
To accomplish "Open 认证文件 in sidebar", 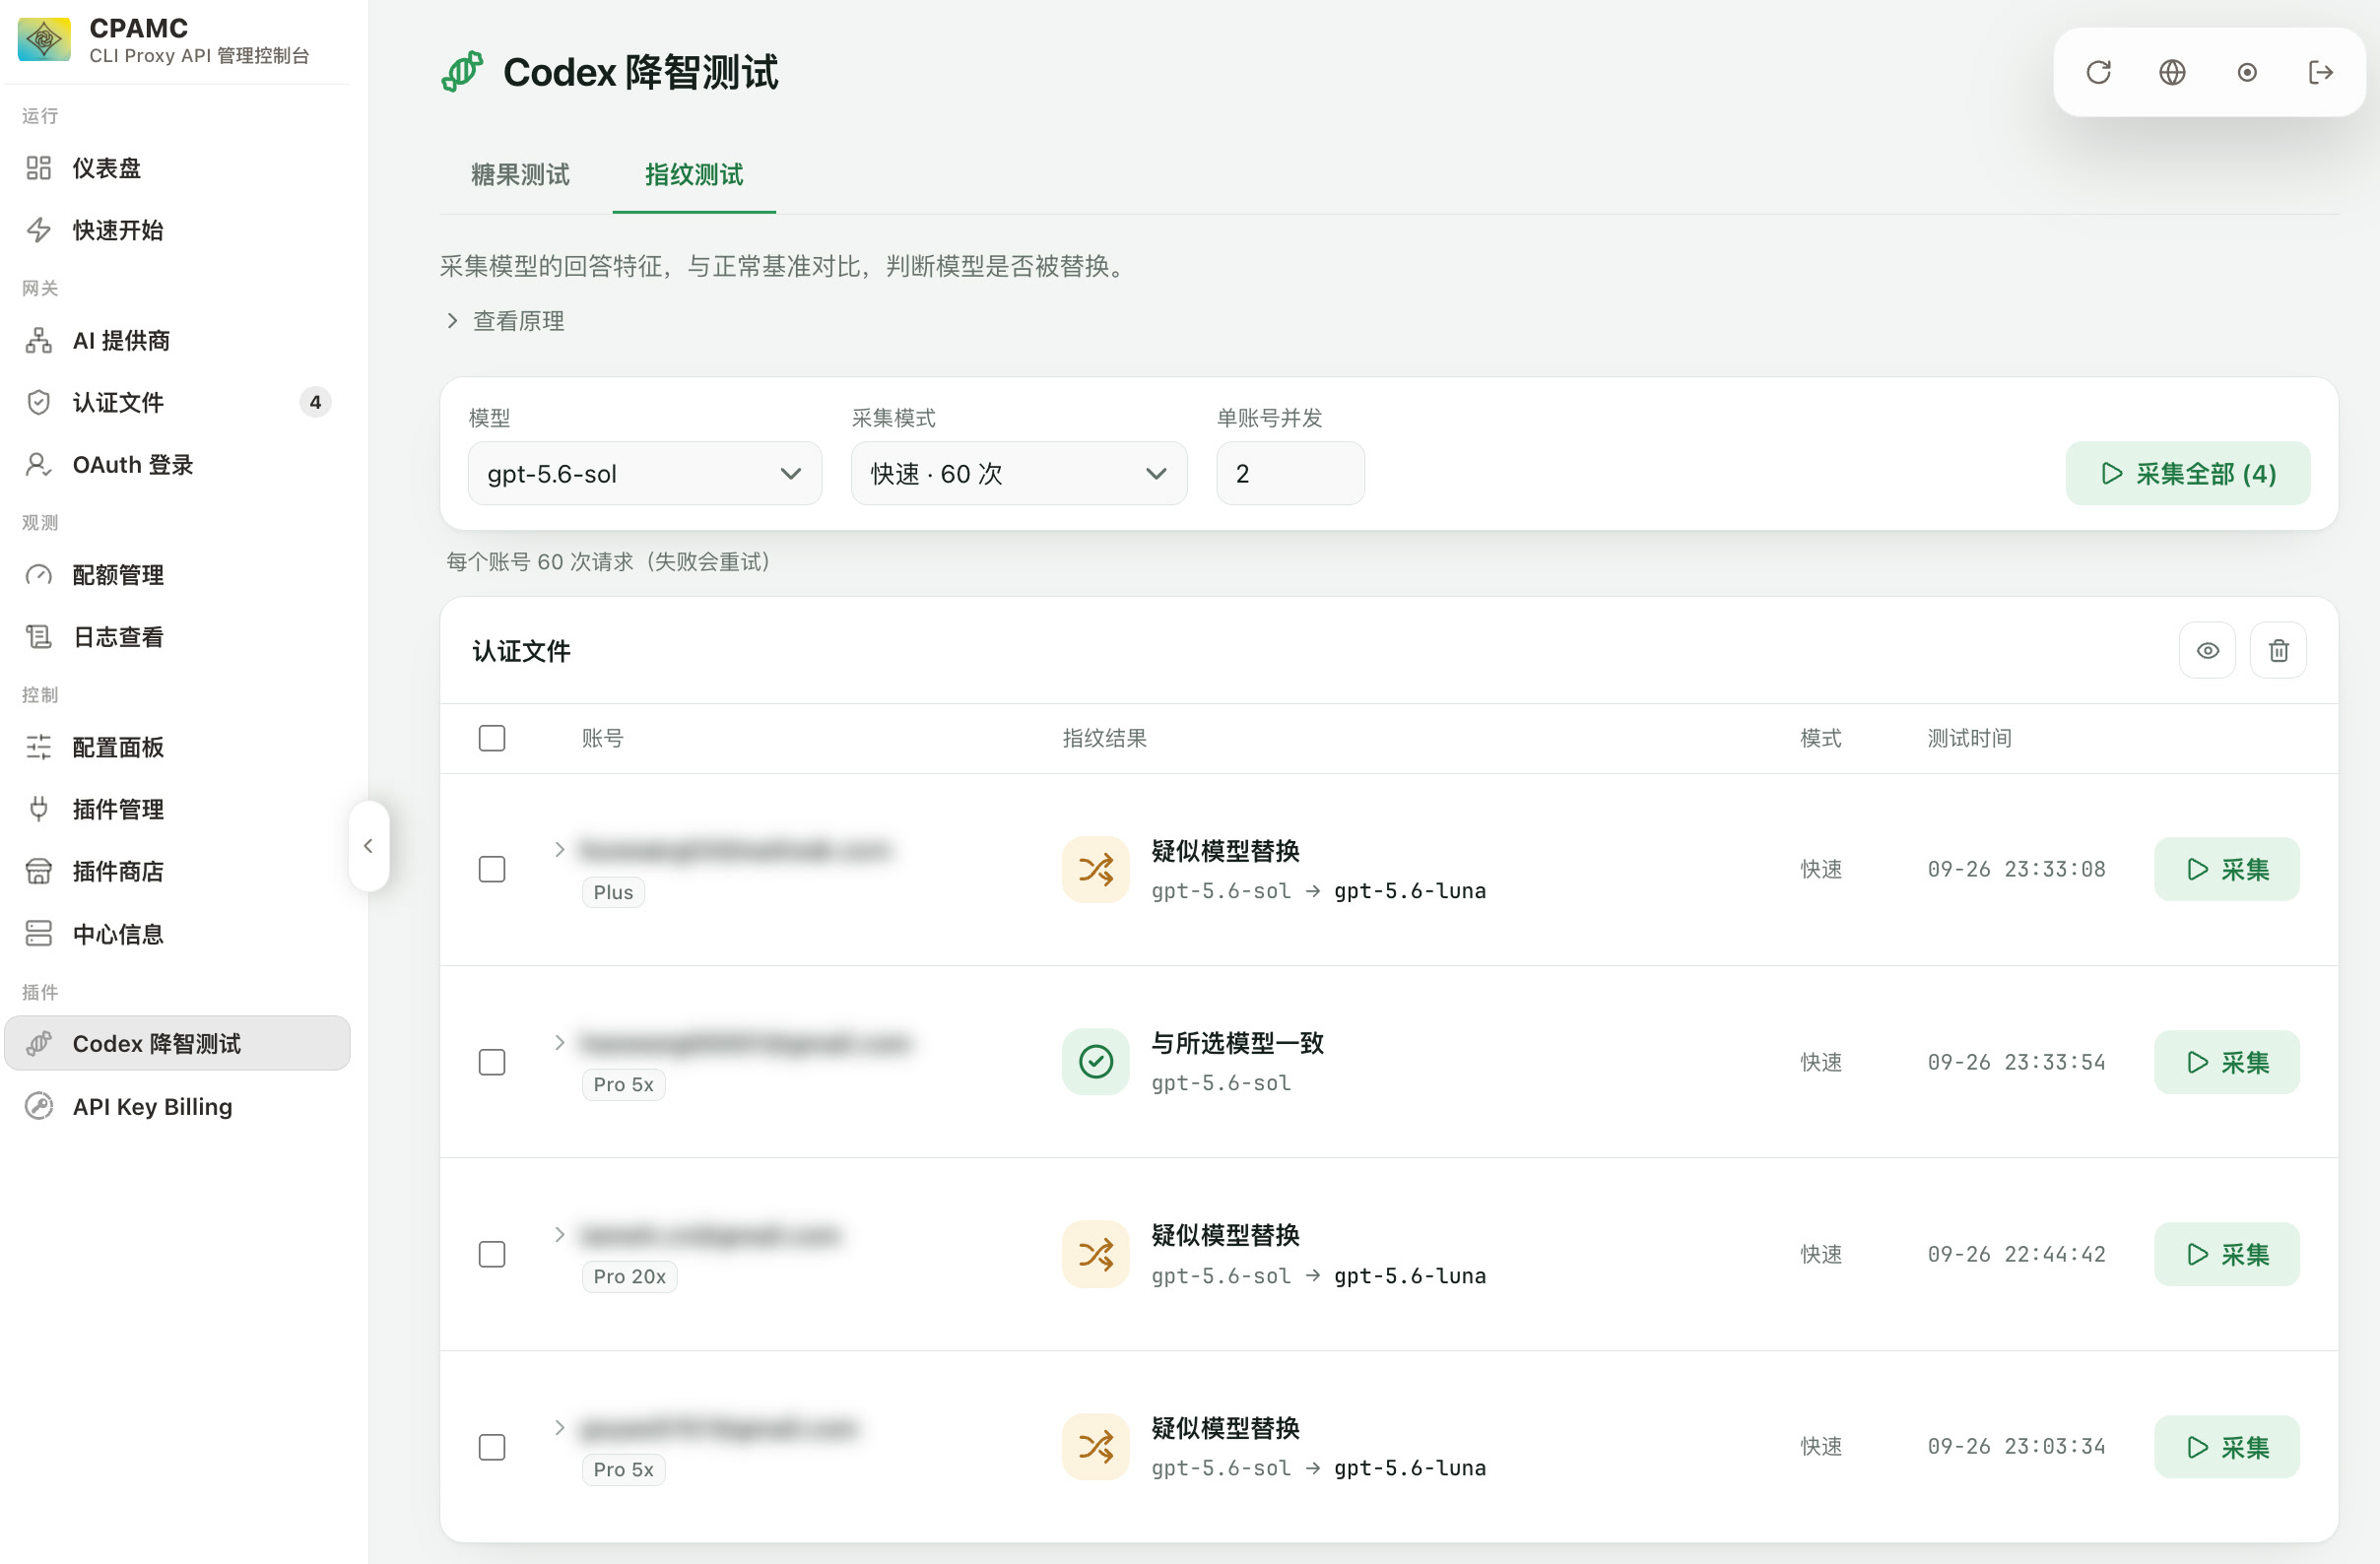I will [x=177, y=402].
